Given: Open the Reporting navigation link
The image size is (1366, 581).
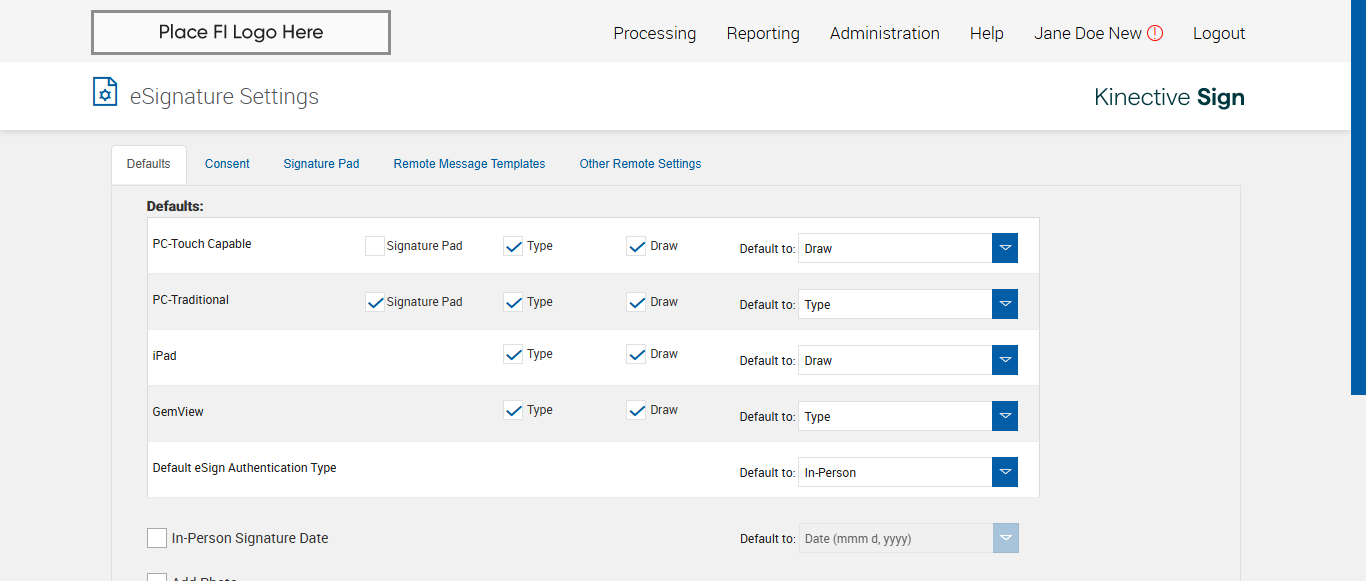Looking at the screenshot, I should pyautogui.click(x=763, y=33).
